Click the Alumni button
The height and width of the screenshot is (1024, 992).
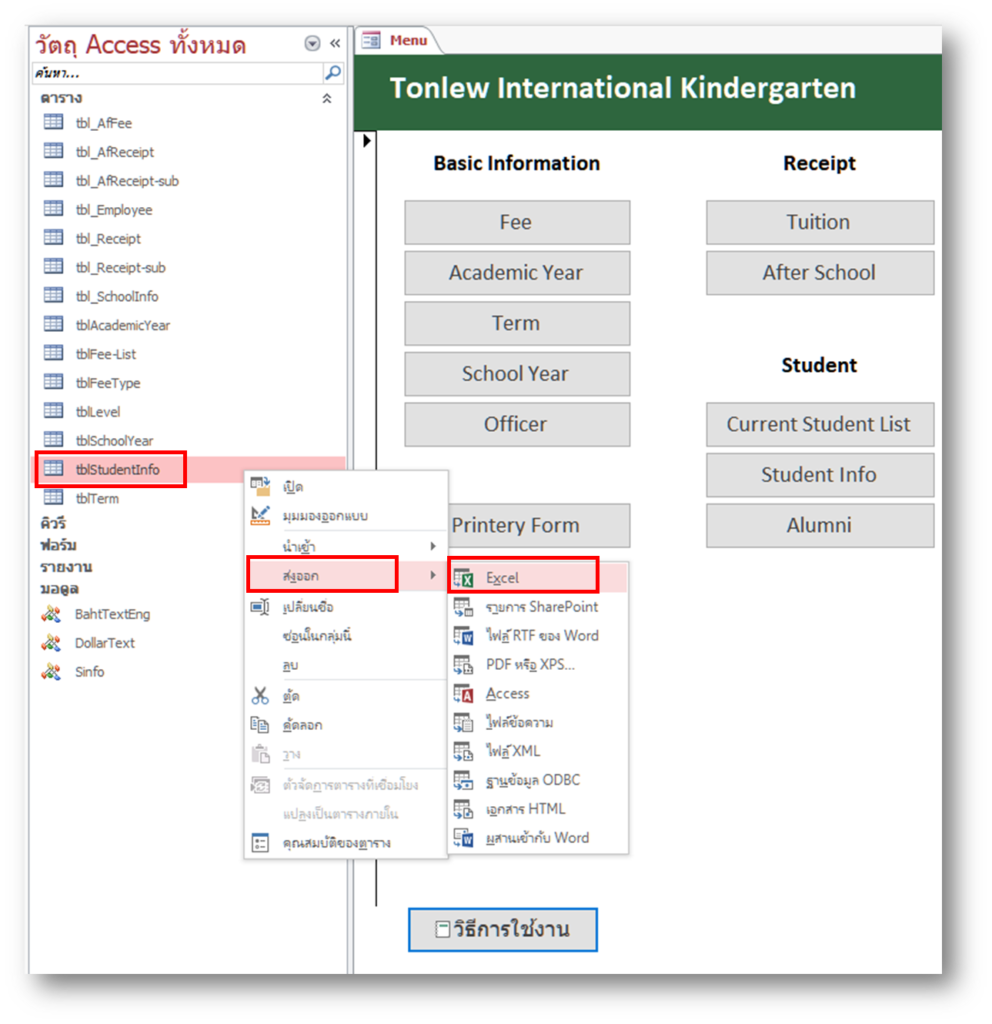click(818, 525)
